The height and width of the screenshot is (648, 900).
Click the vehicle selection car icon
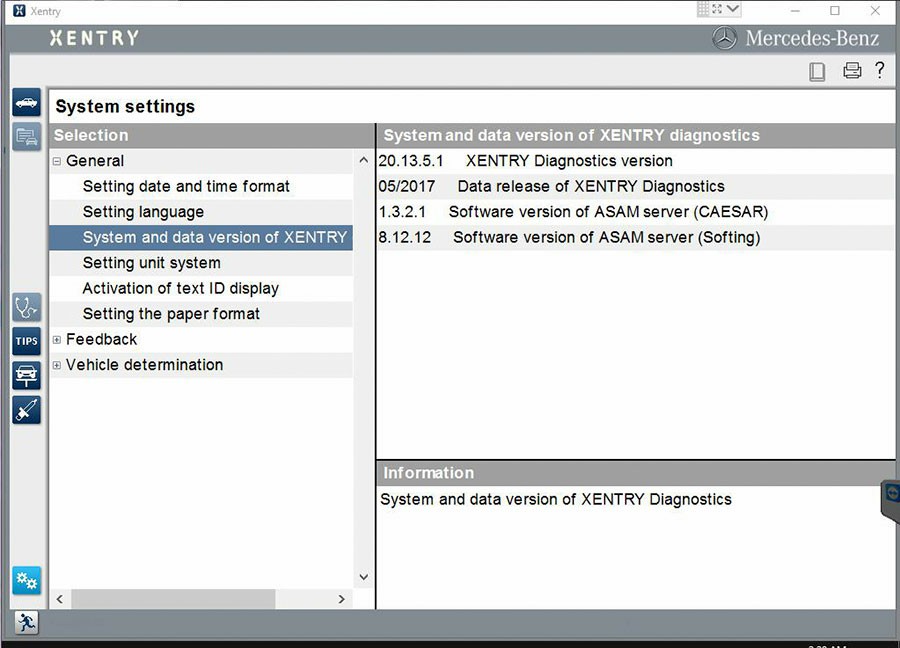pos(27,102)
